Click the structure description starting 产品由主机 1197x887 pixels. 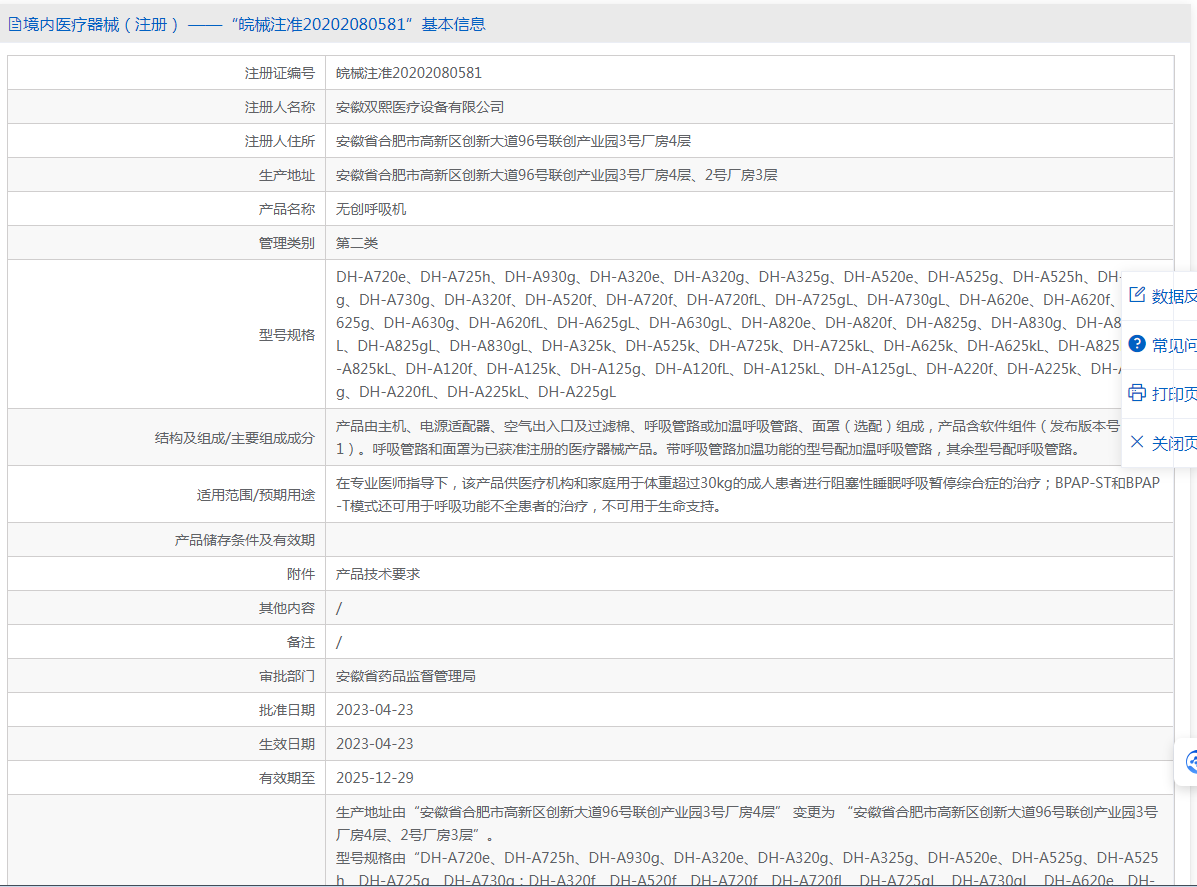click(x=728, y=437)
